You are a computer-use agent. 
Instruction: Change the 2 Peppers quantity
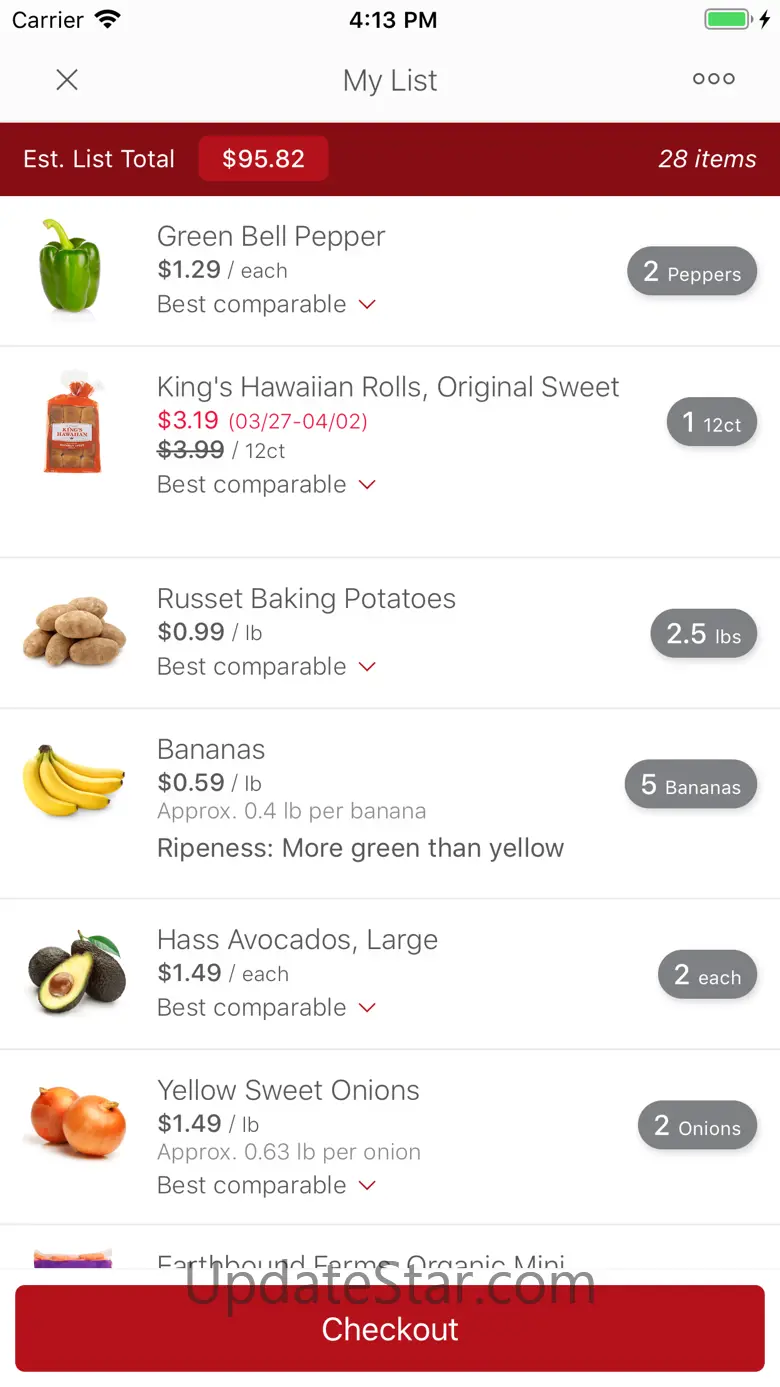coord(691,272)
